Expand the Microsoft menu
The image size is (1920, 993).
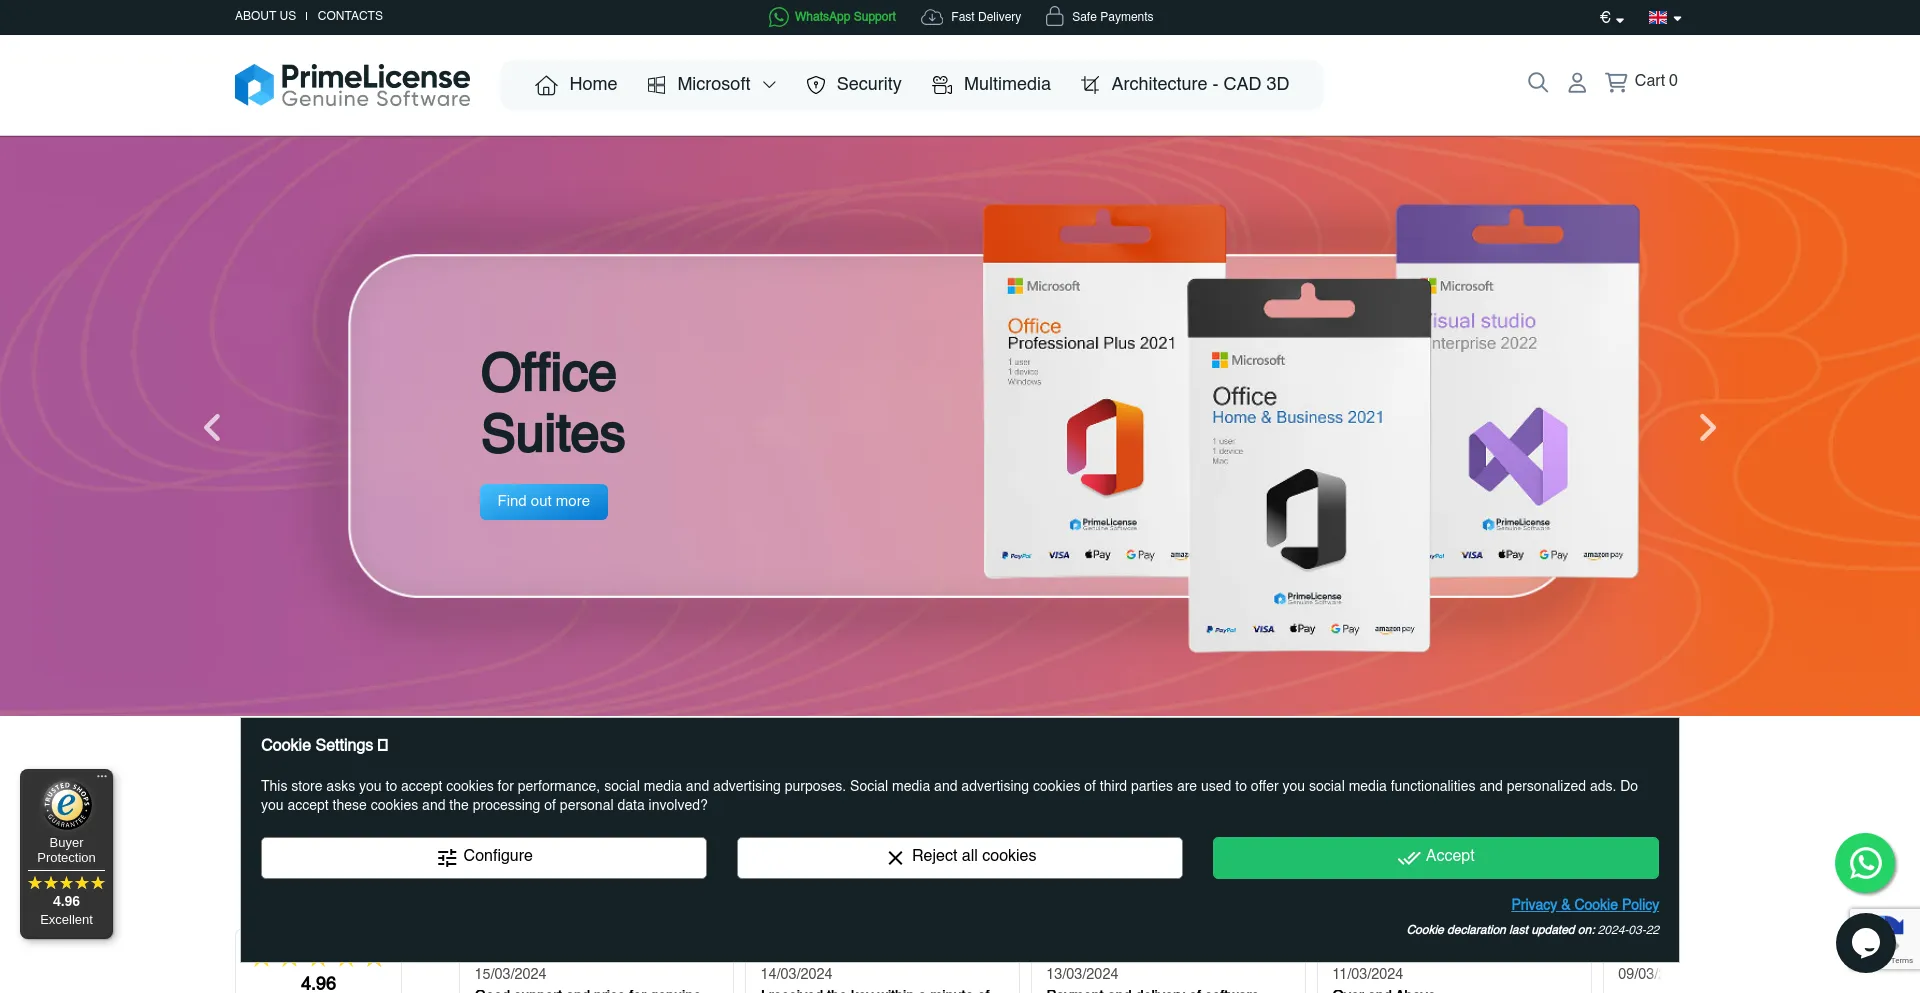coord(712,85)
